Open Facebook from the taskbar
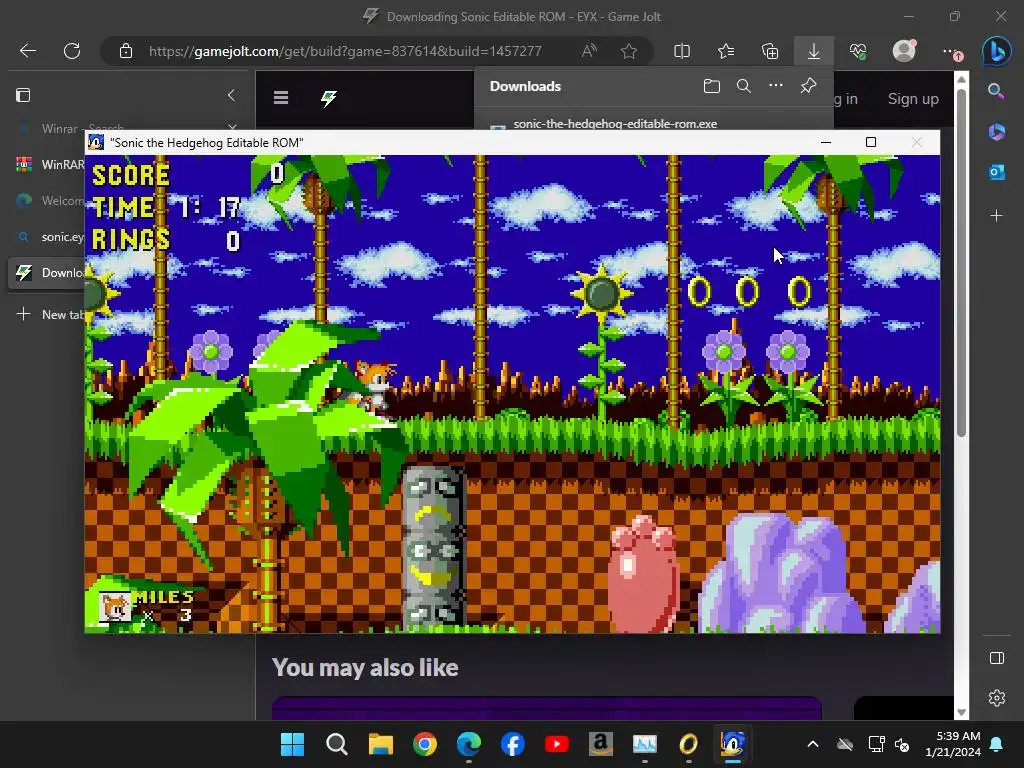The height and width of the screenshot is (768, 1024). click(x=513, y=744)
